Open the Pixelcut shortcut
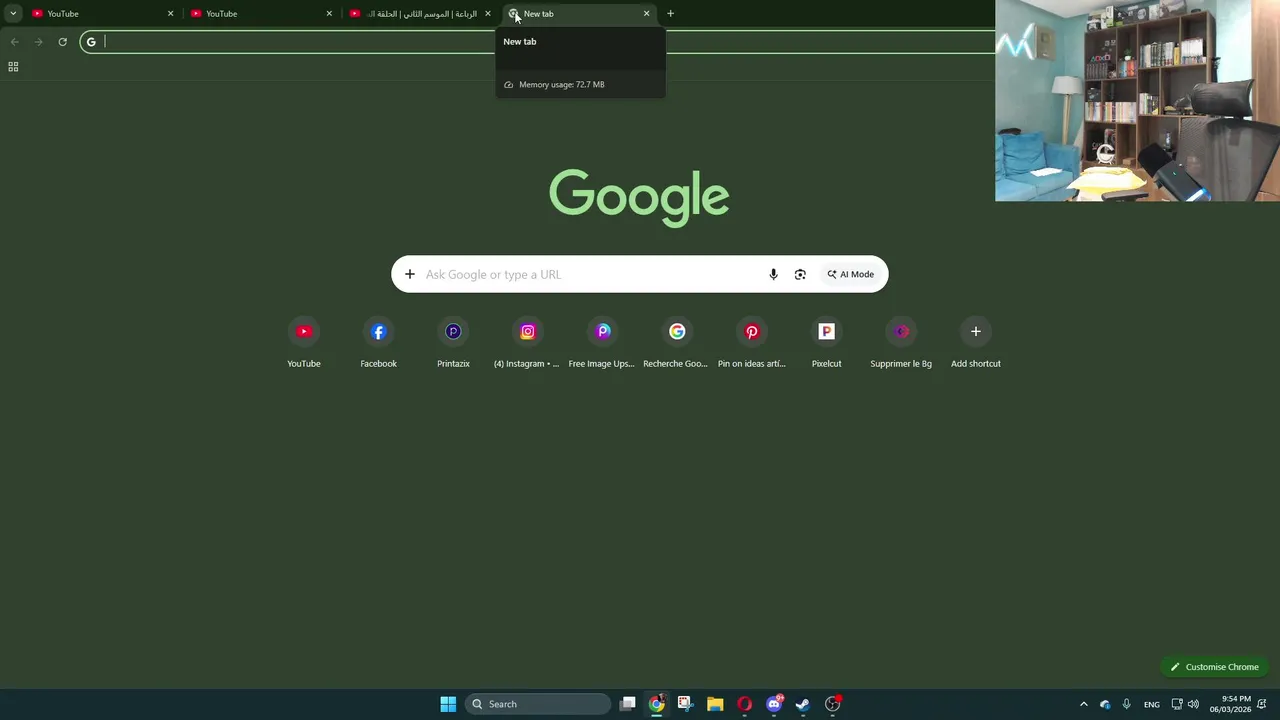The height and width of the screenshot is (720, 1280). tap(826, 343)
